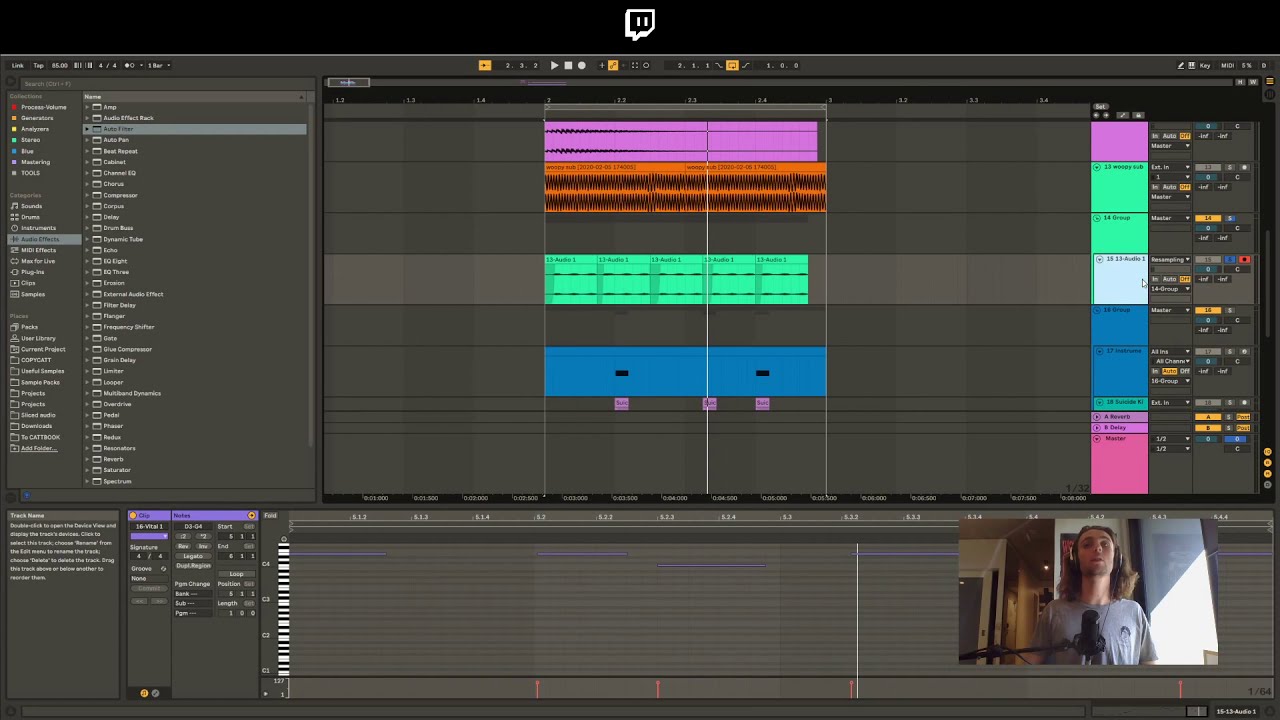Screen dimensions: 1280x720
Task: Solo the 15 13-Audio 1 track
Action: pos(1230,260)
